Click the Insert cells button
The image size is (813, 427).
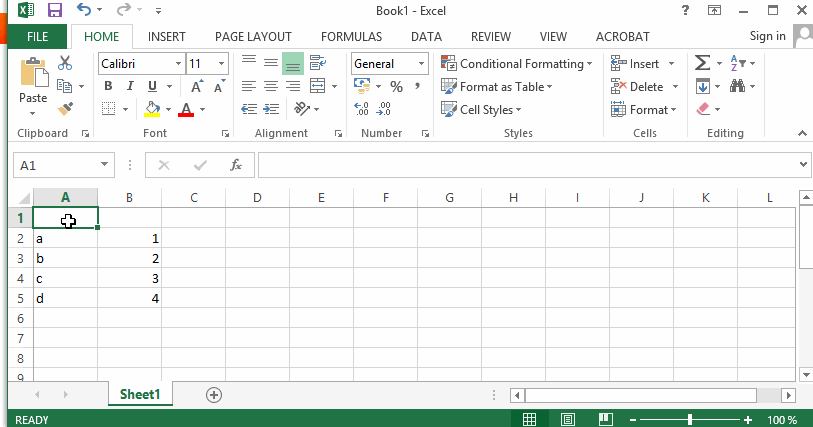pos(635,64)
